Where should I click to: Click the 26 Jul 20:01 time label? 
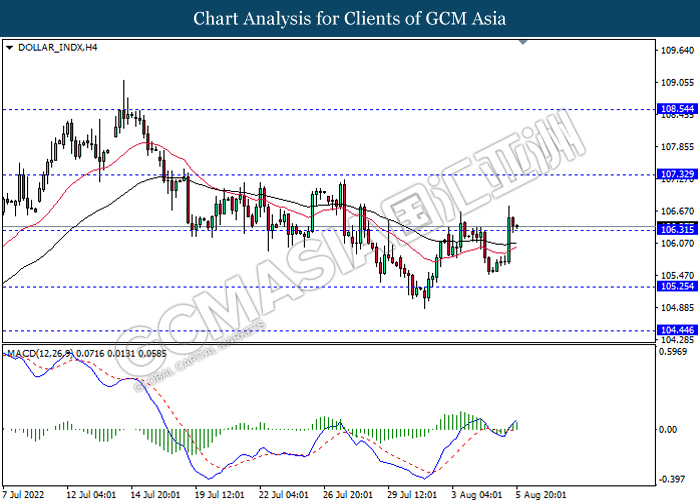pyautogui.click(x=348, y=495)
